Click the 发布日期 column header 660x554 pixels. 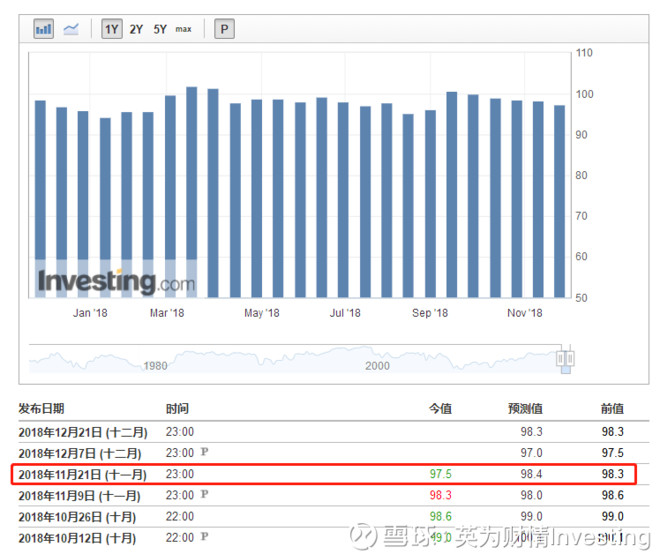pyautogui.click(x=41, y=408)
